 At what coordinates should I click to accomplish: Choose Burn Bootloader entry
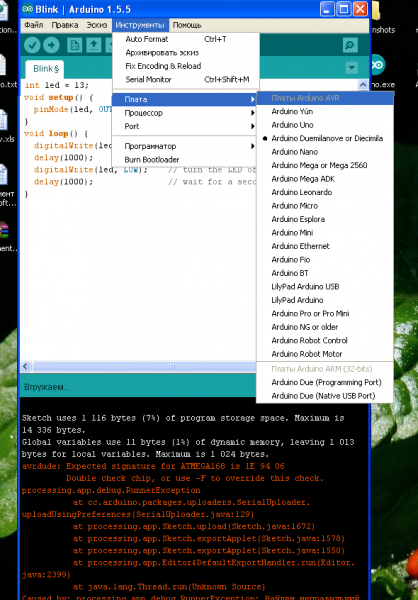[185, 160]
